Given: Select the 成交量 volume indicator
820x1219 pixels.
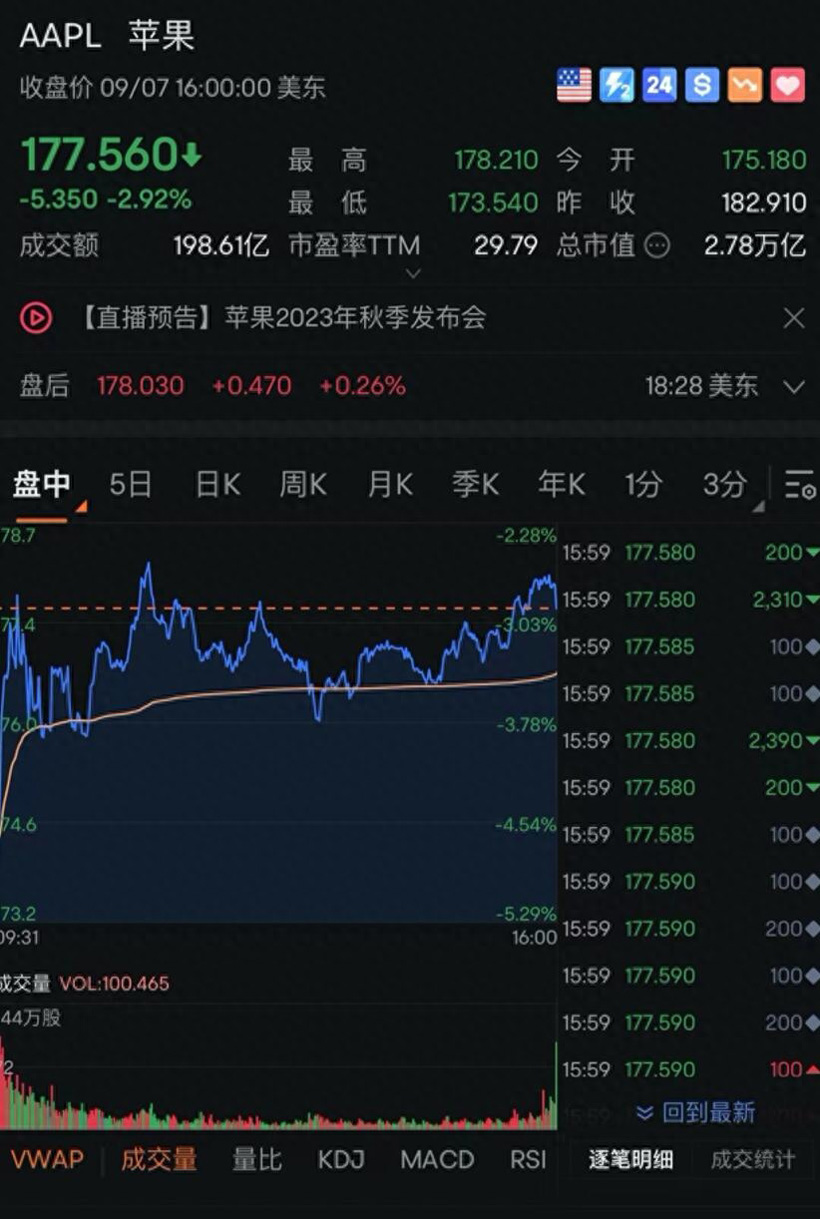Looking at the screenshot, I should [x=159, y=1160].
